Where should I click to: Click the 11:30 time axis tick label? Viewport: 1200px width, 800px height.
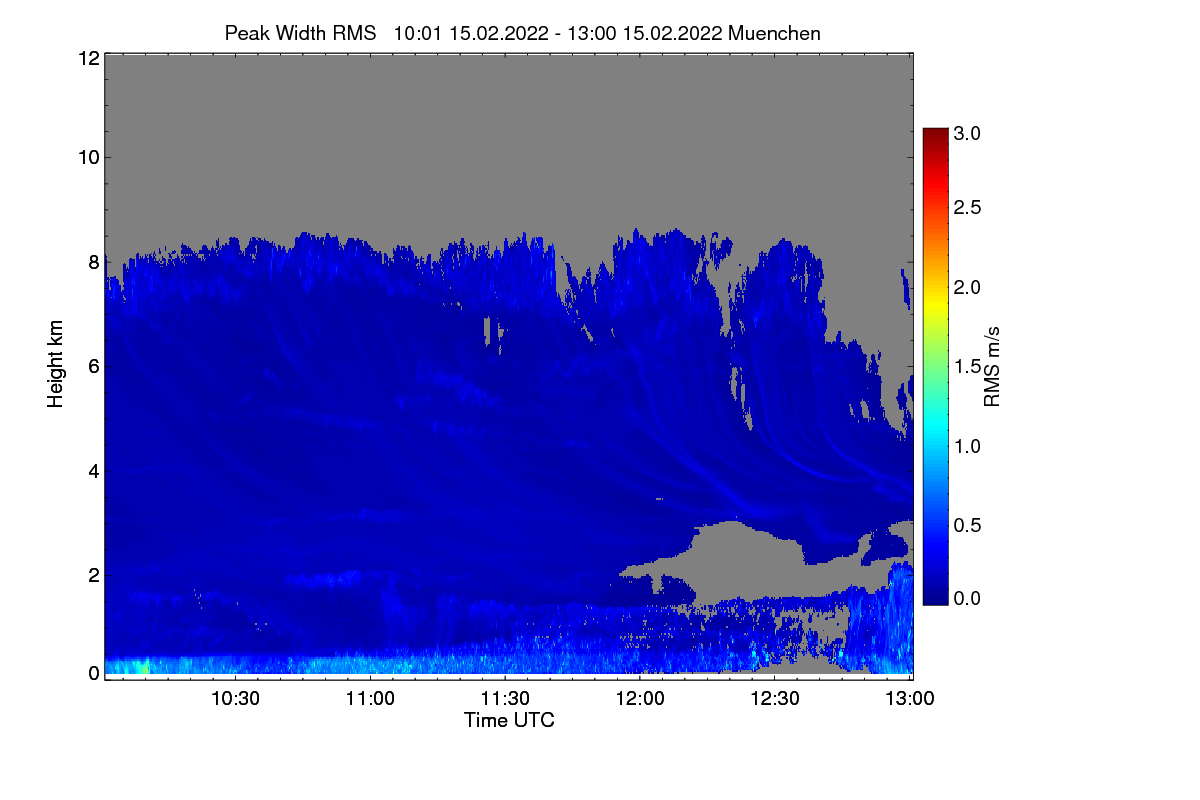click(506, 699)
